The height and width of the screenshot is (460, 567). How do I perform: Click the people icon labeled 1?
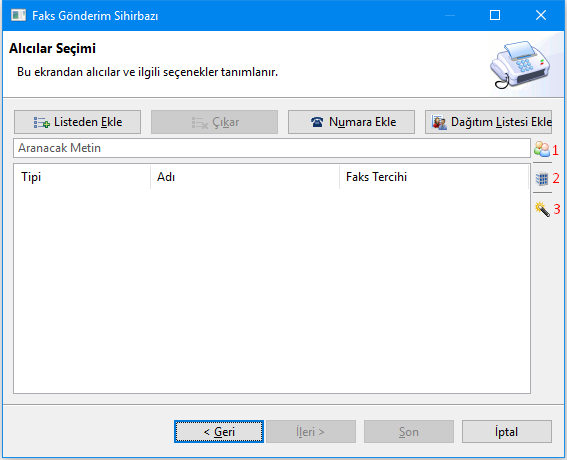542,149
